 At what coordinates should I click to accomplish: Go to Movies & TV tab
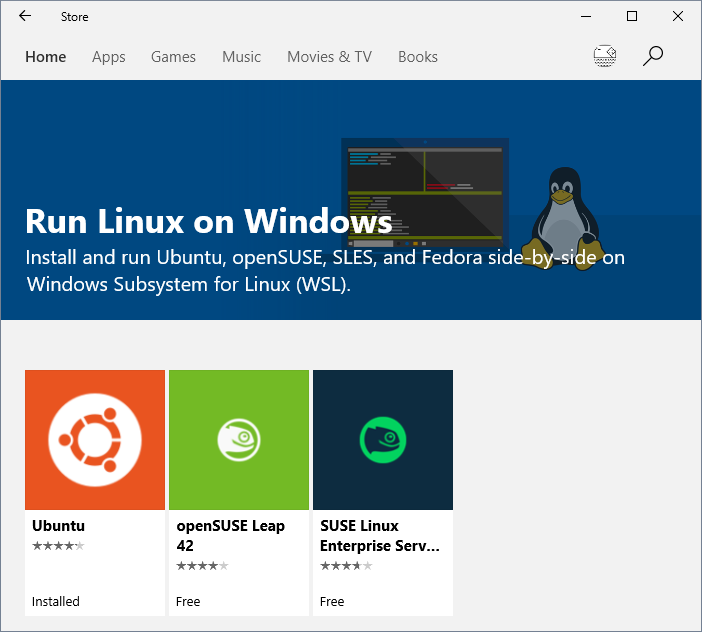330,57
